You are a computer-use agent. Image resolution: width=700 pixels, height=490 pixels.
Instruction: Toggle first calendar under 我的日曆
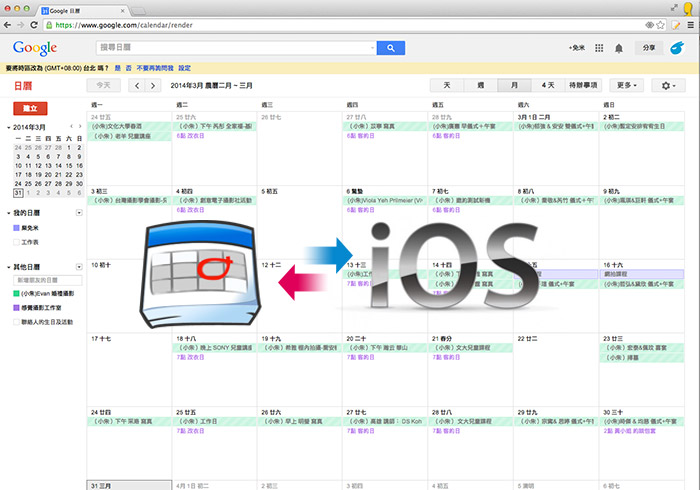click(x=17, y=228)
